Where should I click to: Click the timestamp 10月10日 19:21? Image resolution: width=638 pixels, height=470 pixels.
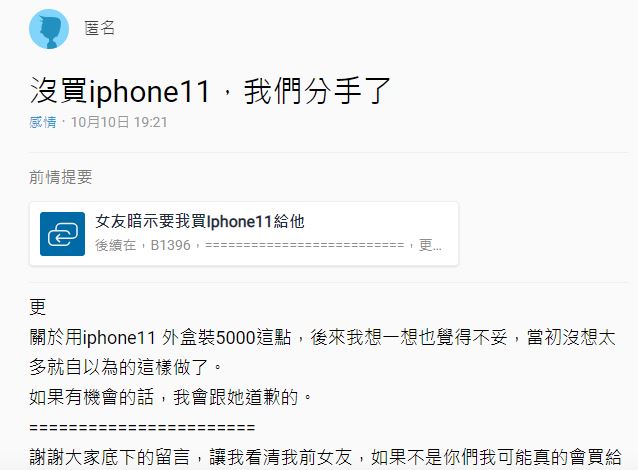click(x=119, y=122)
